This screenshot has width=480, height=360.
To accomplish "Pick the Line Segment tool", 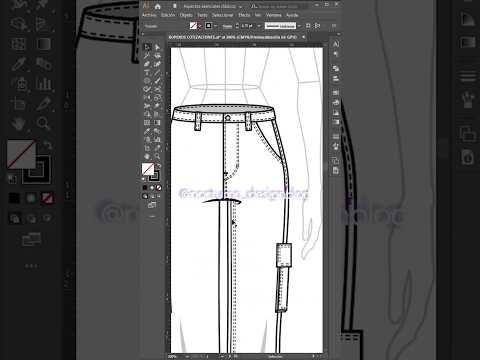I will tap(157, 72).
